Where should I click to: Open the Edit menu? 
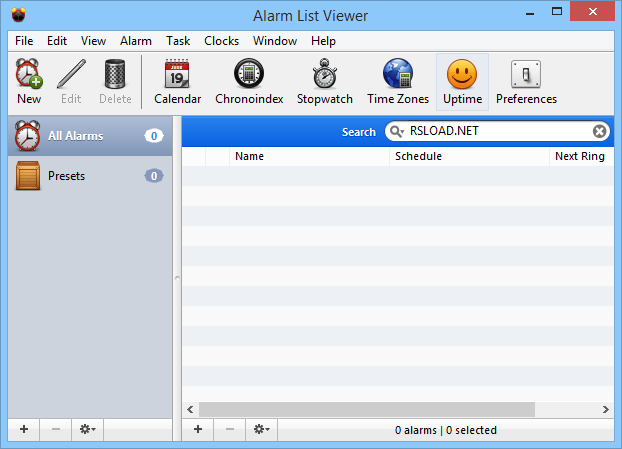(x=57, y=41)
